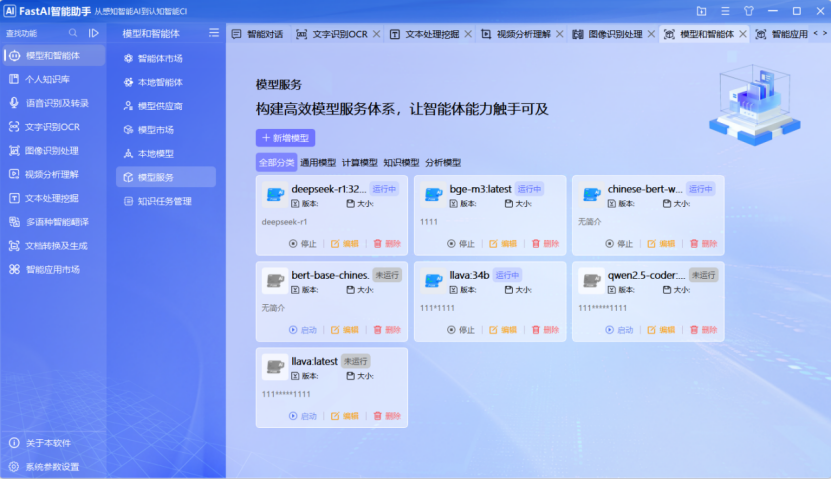The image size is (831, 480).
Task: Edit the deepseek-r1:32 model
Action: [x=344, y=244]
